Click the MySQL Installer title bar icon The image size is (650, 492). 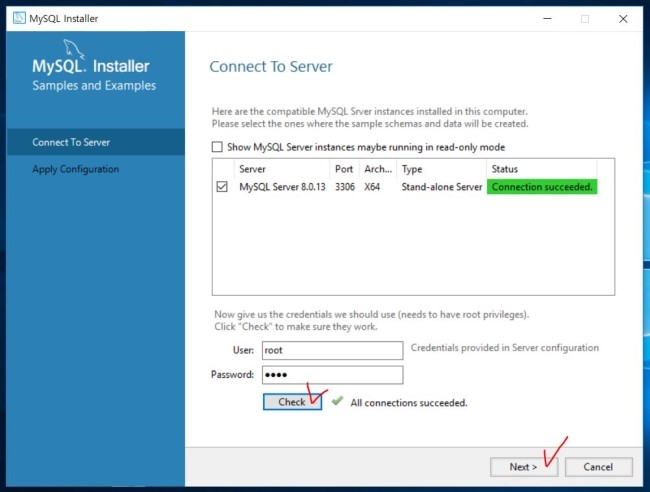(x=19, y=18)
